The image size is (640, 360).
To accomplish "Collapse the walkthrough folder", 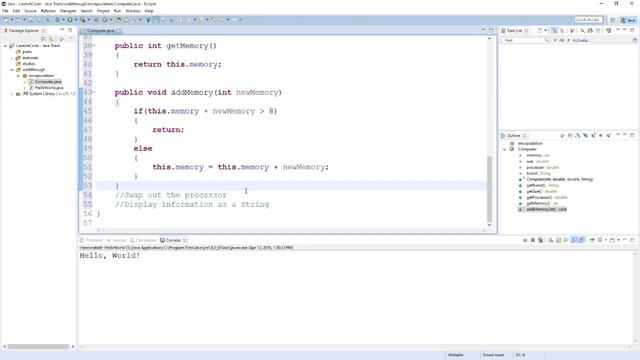I will coord(12,70).
